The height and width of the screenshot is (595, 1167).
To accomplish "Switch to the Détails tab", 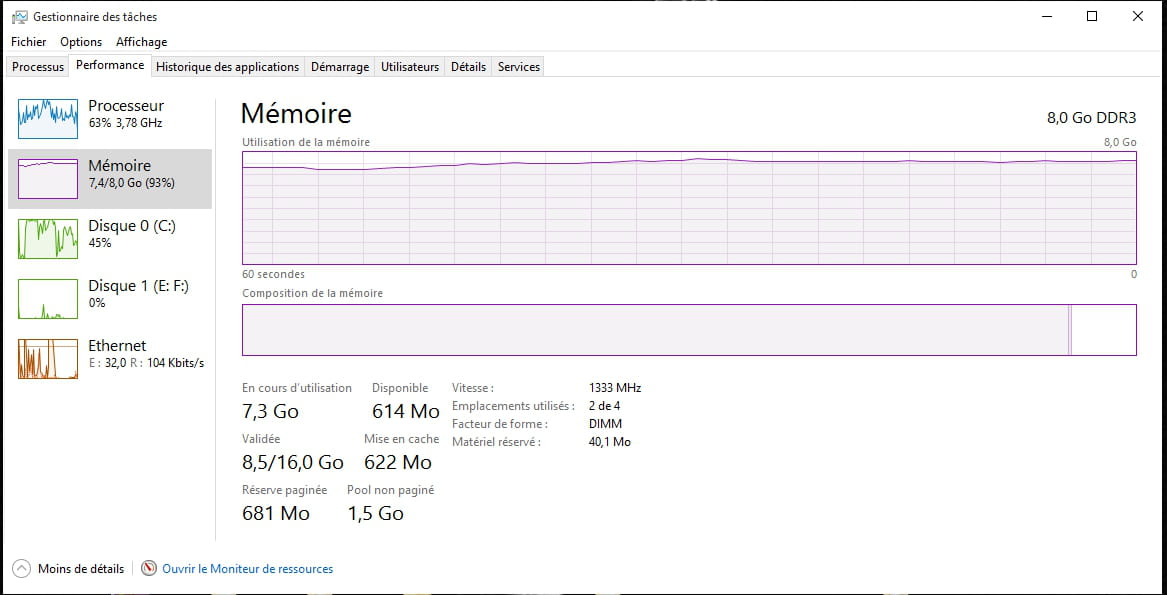I will [468, 67].
